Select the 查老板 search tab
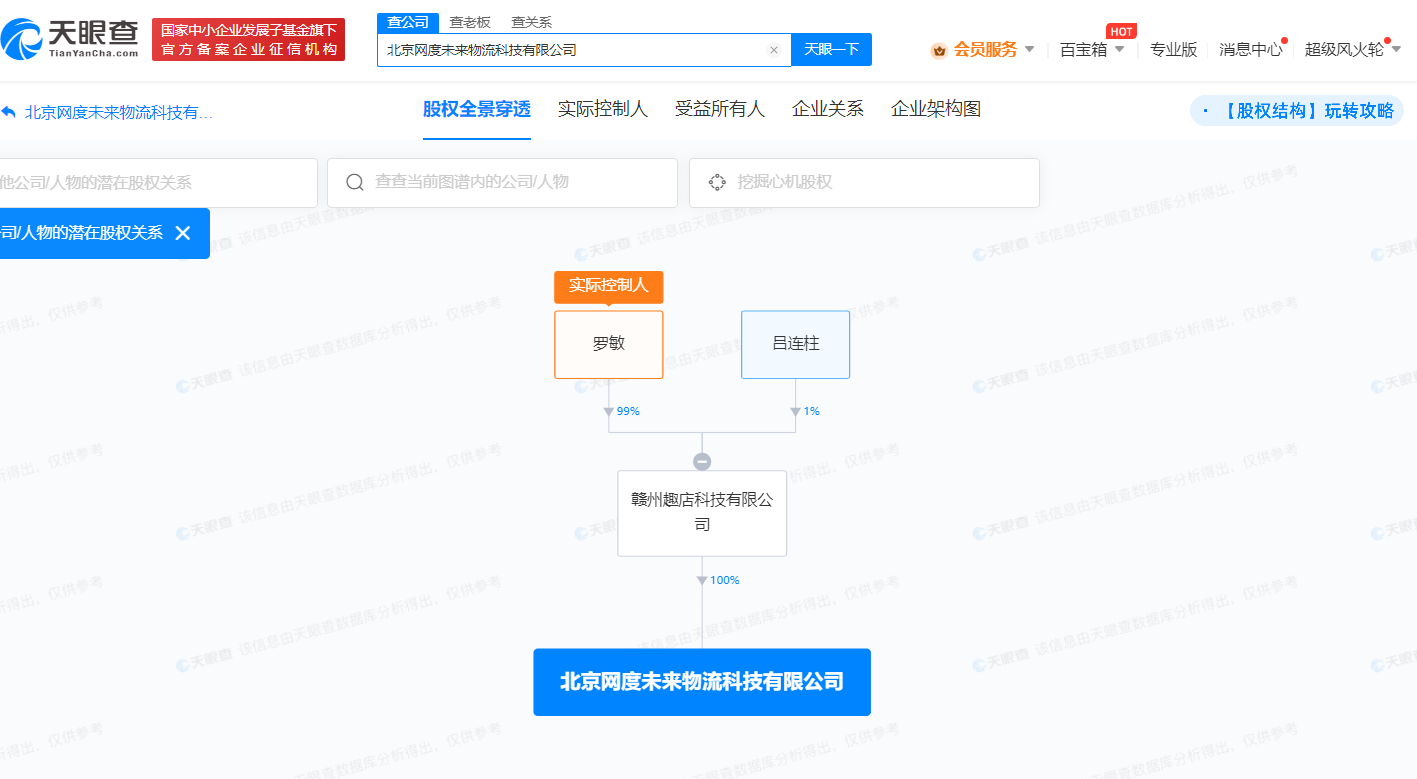The width and height of the screenshot is (1417, 779). point(470,22)
